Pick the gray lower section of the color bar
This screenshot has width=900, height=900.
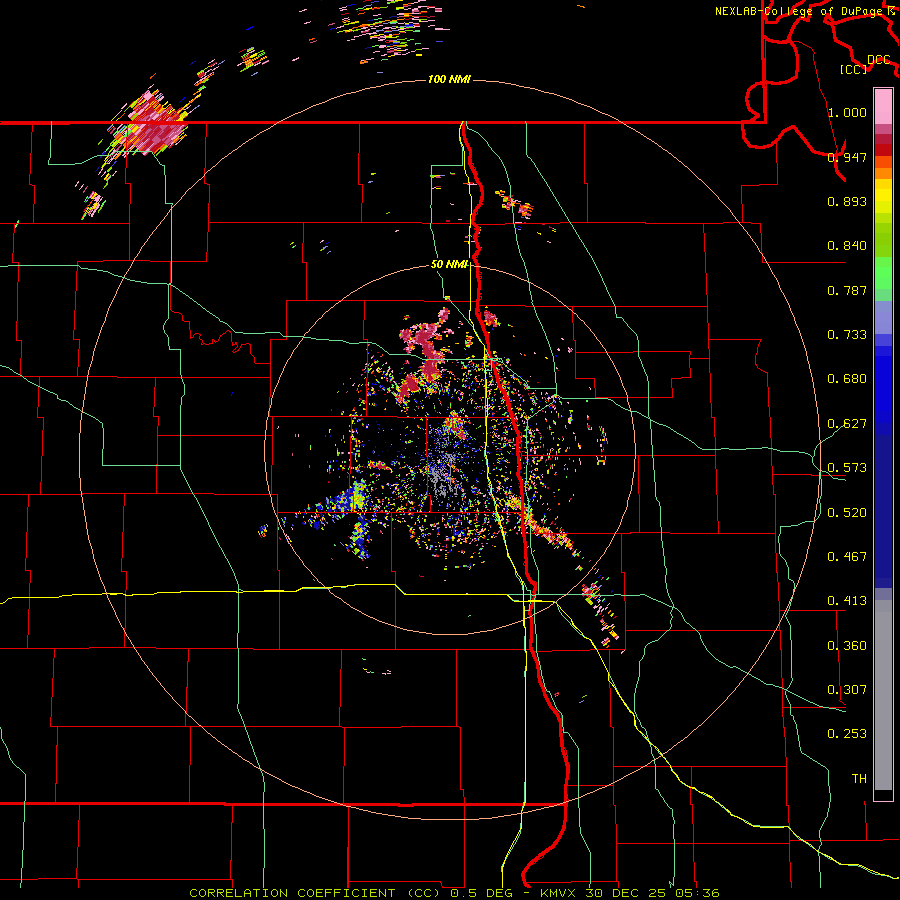pyautogui.click(x=883, y=695)
